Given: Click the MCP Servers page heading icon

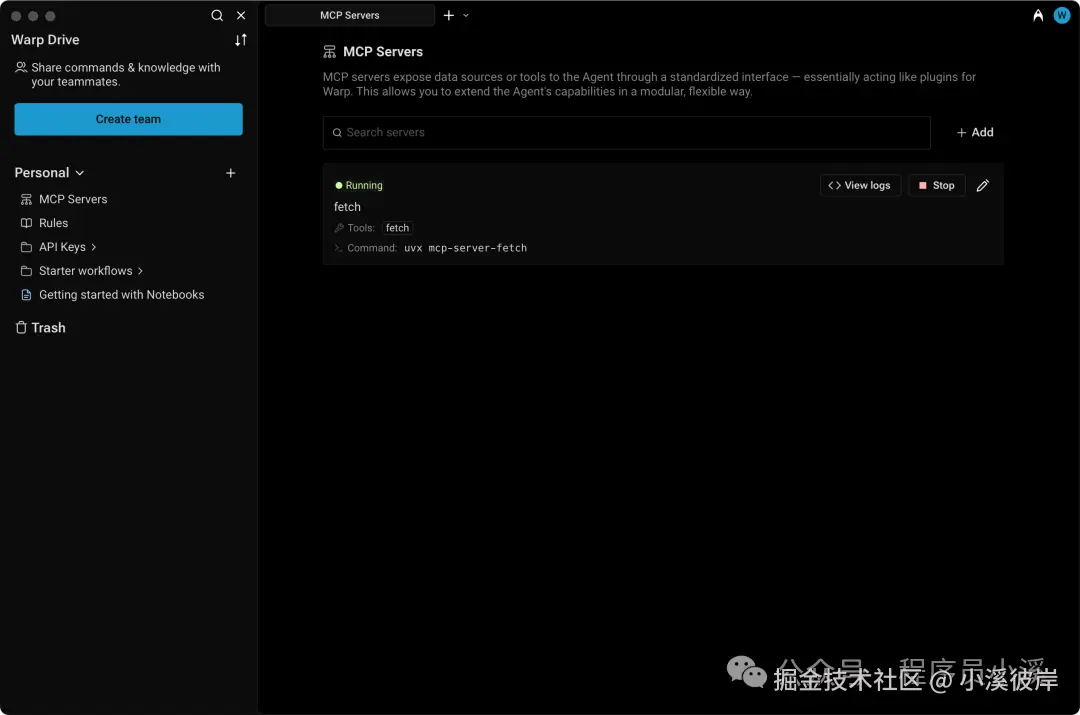Looking at the screenshot, I should (330, 52).
